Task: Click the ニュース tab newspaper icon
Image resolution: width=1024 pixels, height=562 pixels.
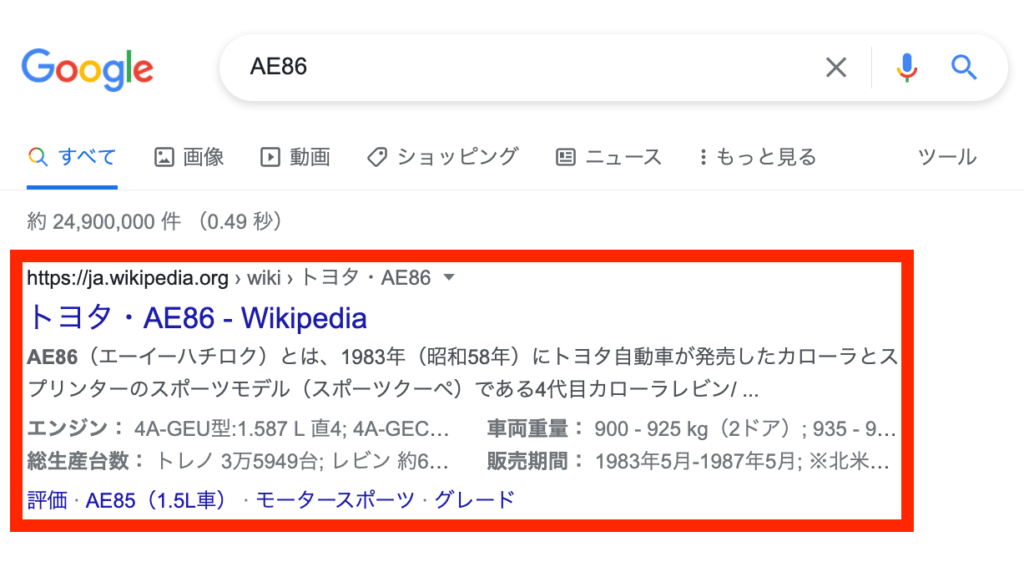Action: coord(566,157)
